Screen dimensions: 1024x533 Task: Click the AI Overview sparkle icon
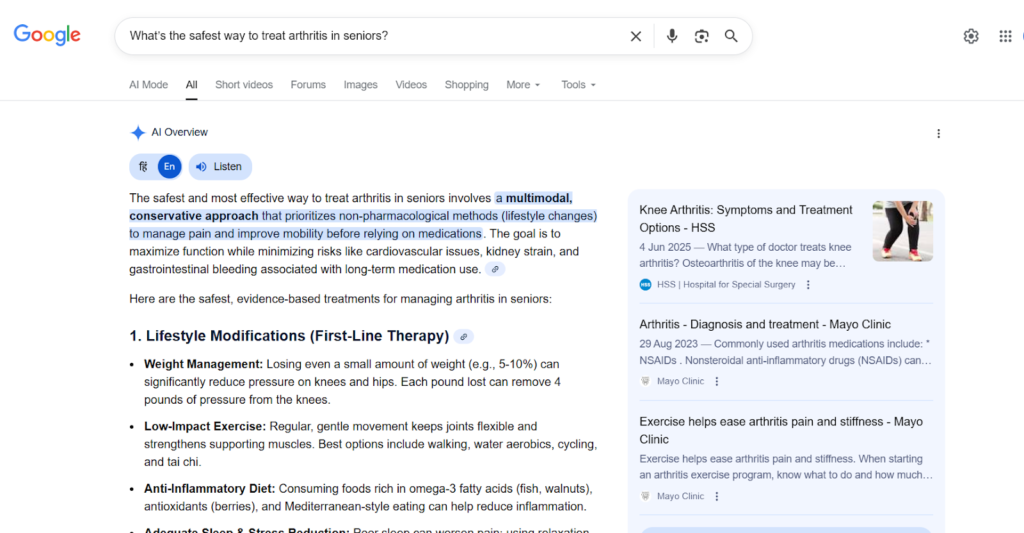coord(138,133)
